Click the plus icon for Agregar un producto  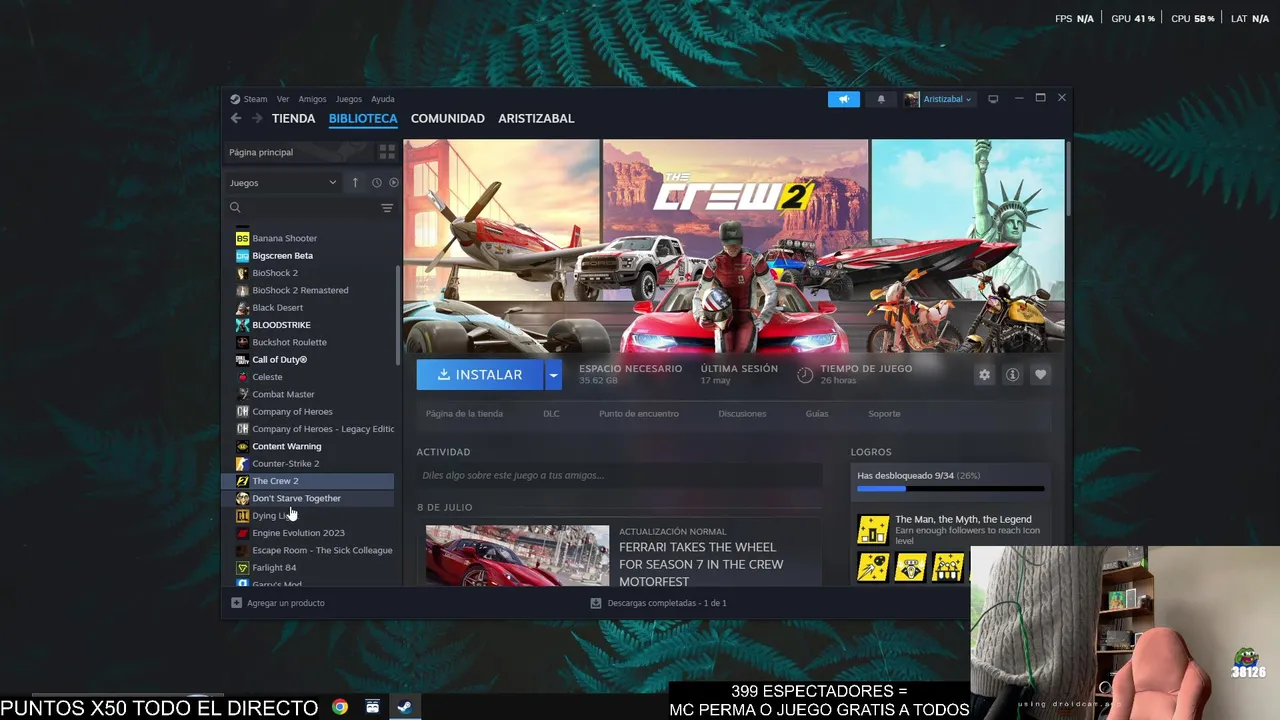(237, 603)
